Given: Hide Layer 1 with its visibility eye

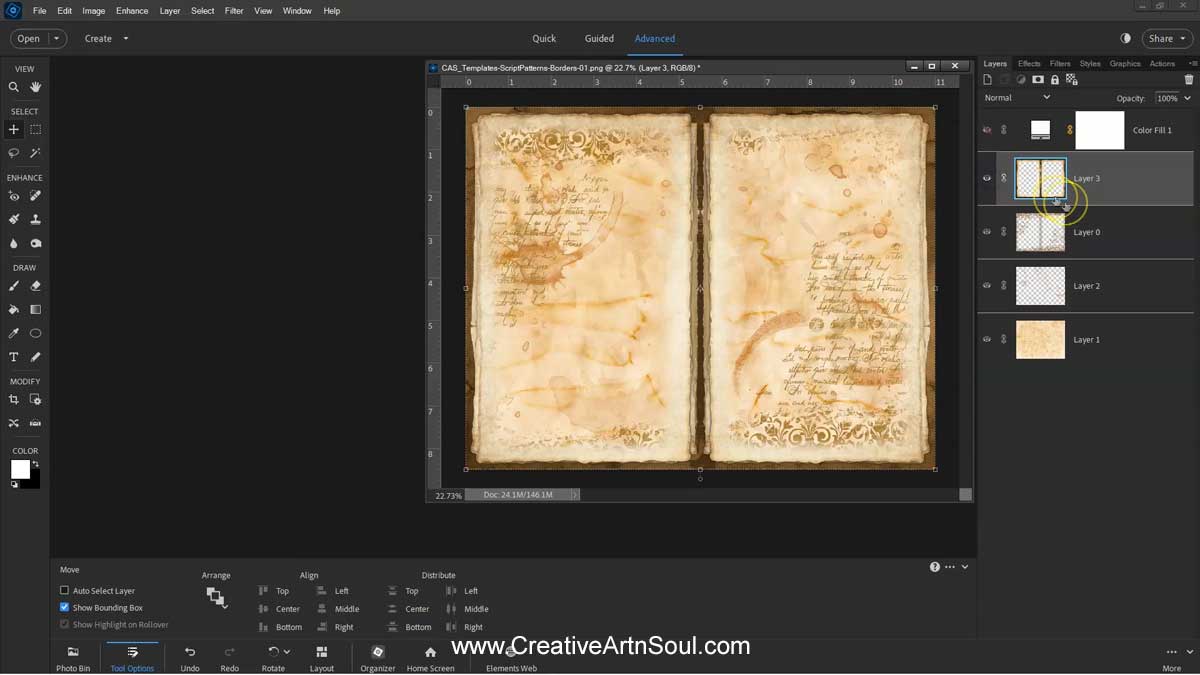Looking at the screenshot, I should [x=986, y=339].
